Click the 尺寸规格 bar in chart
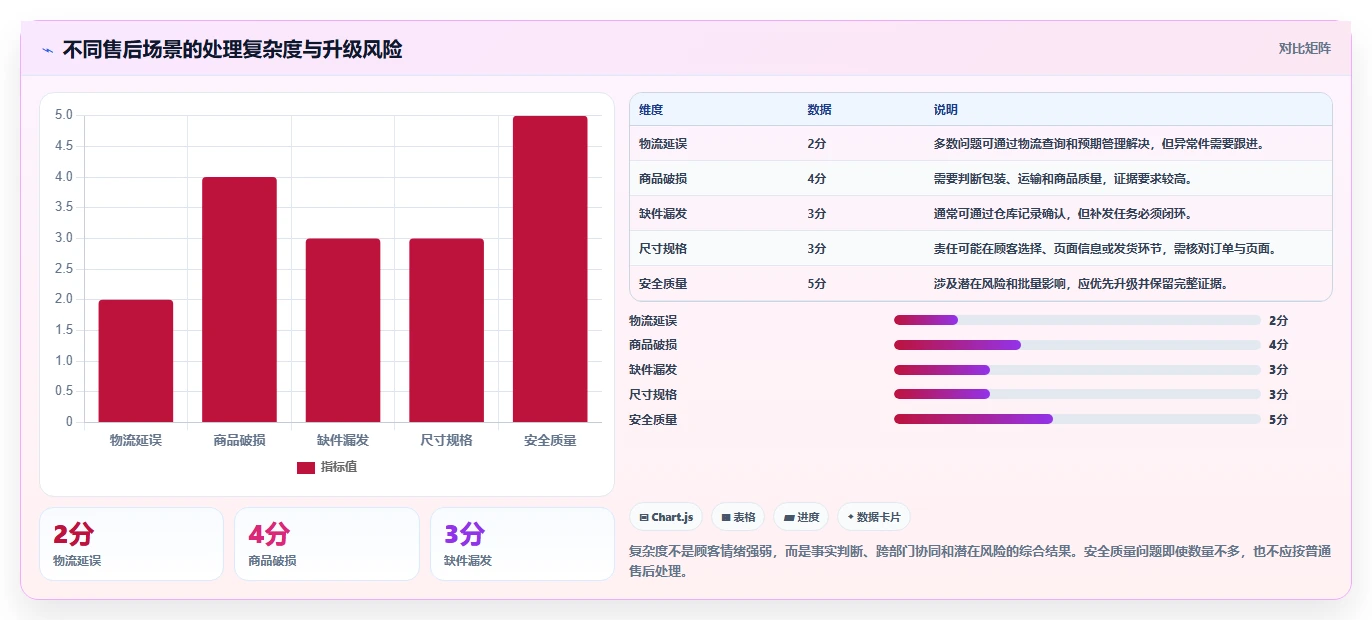1372x620 pixels. click(446, 330)
